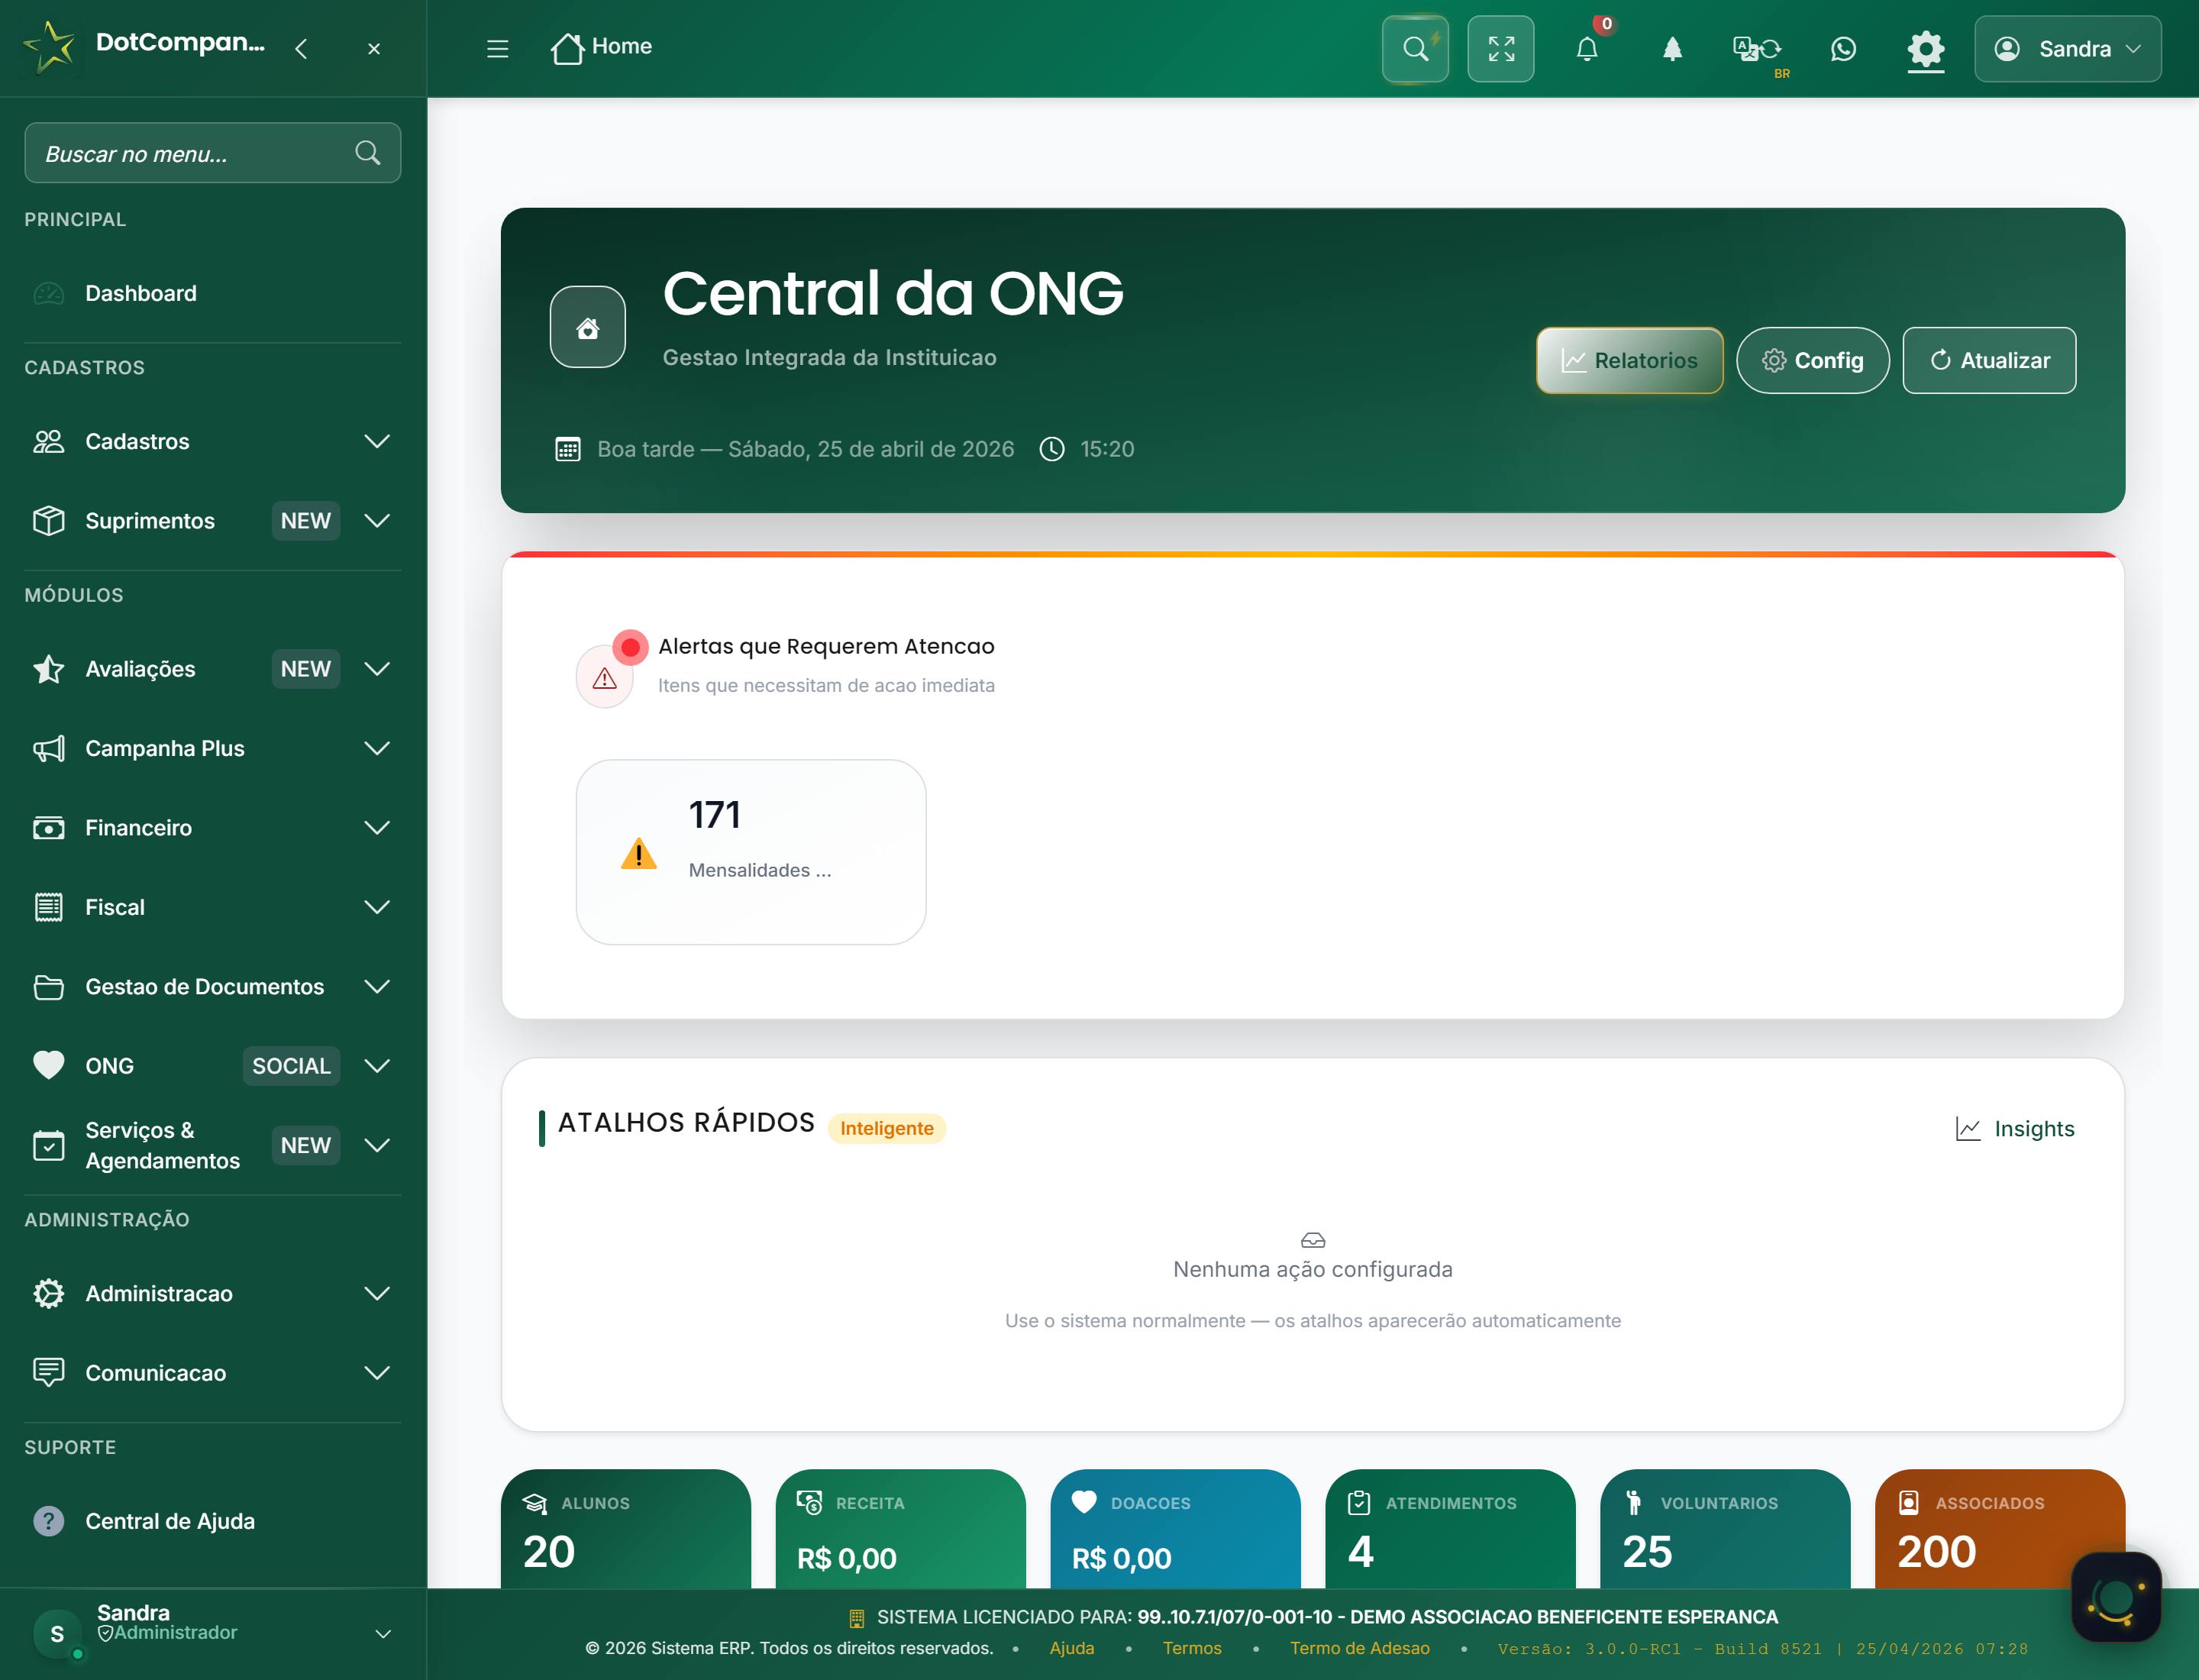Image resolution: width=2199 pixels, height=1680 pixels.
Task: Click the Financeiro cash icon
Action: (49, 828)
